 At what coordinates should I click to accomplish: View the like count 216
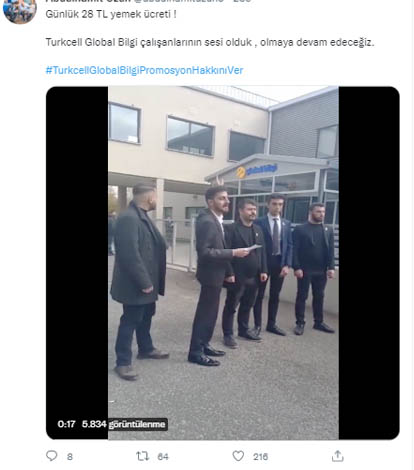(260, 457)
